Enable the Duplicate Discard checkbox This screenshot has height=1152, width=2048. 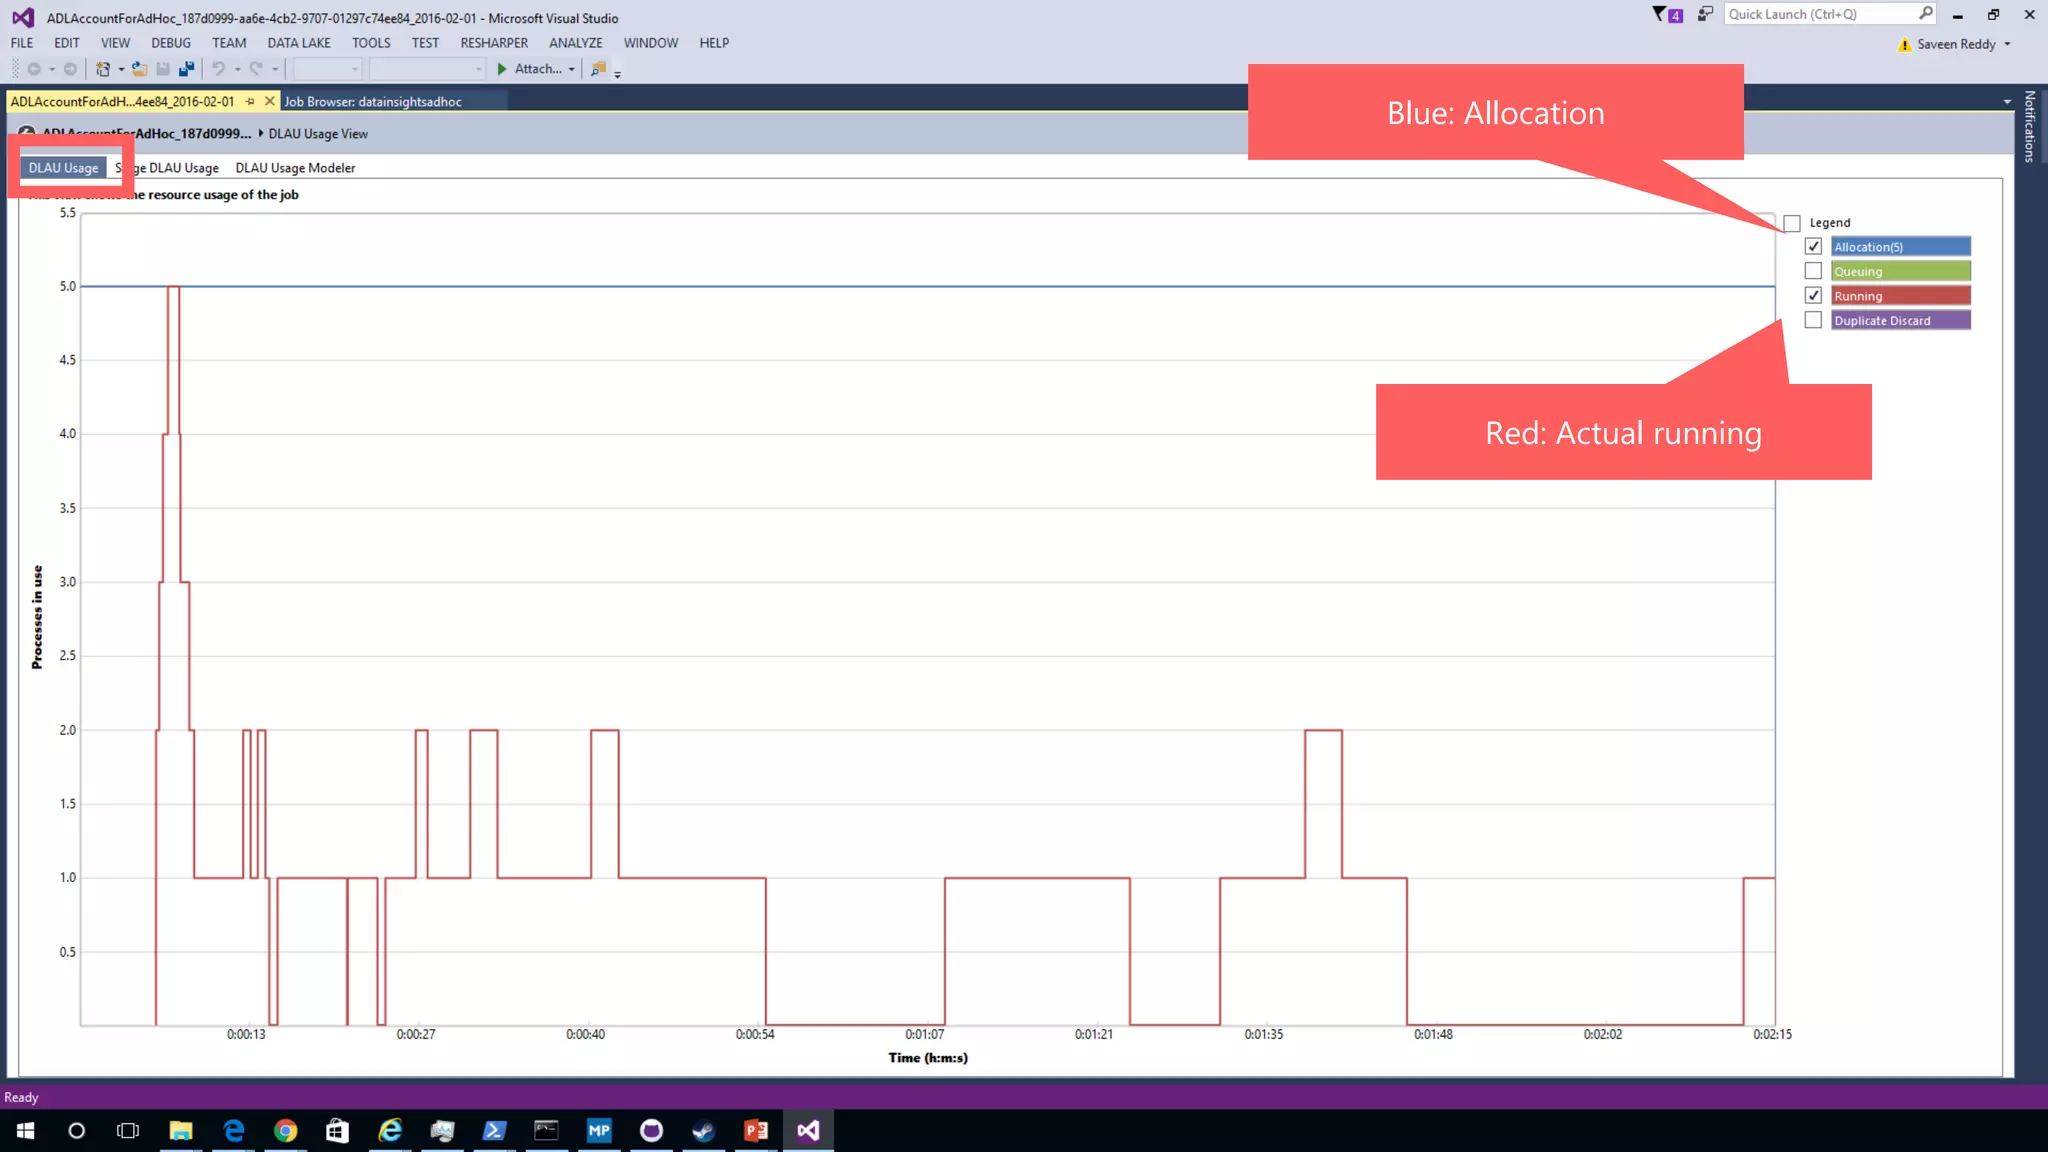pos(1813,320)
